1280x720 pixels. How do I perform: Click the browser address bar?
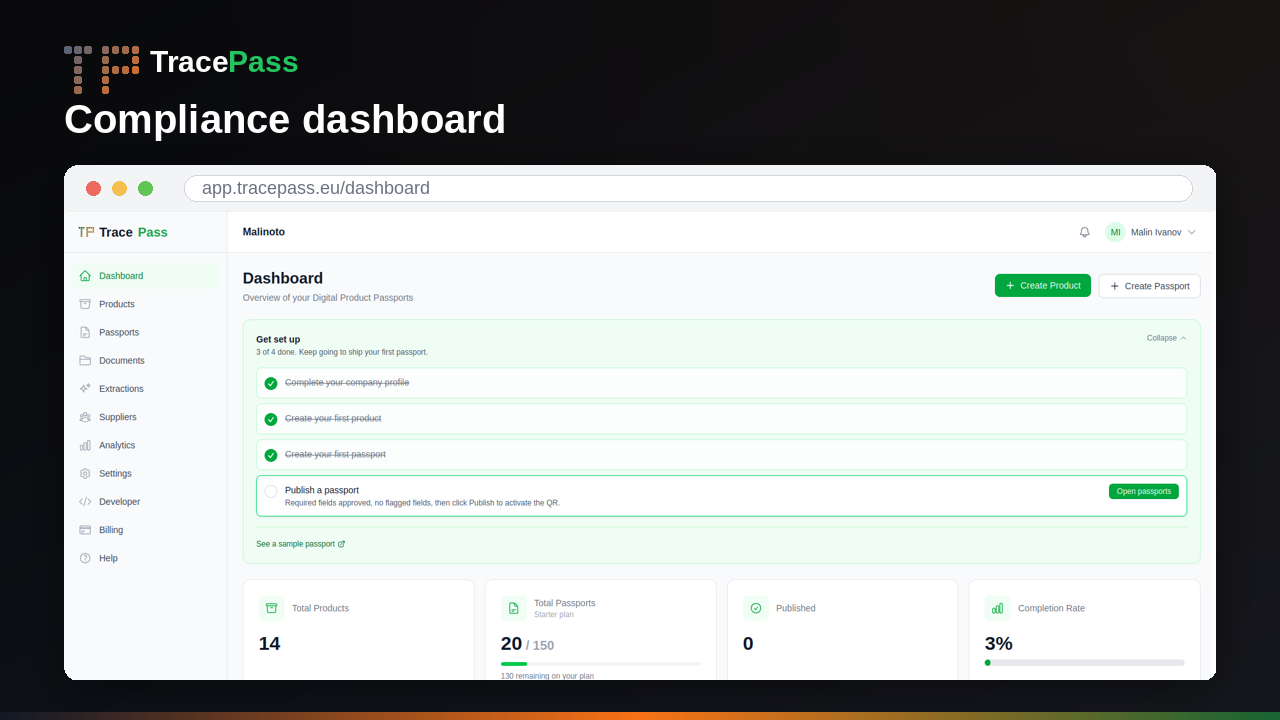pos(688,188)
